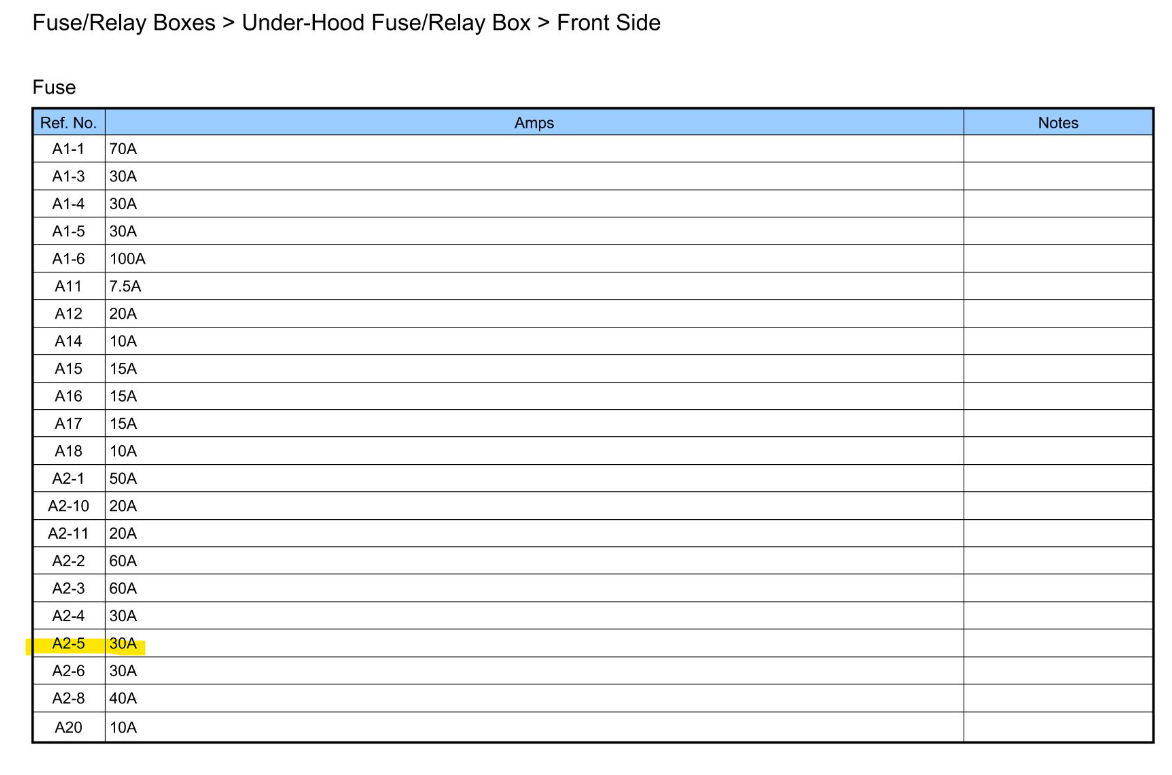The image size is (1172, 775).
Task: Click the empty Notes cell for A1-1
Action: click(1058, 150)
